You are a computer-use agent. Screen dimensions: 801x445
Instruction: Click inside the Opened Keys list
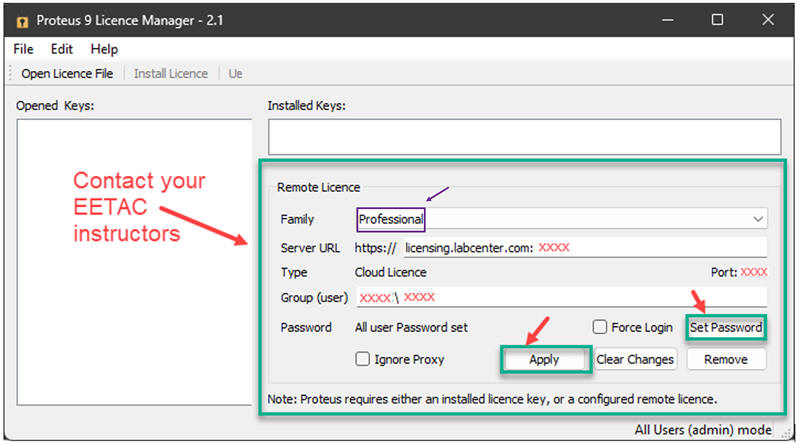click(x=134, y=262)
